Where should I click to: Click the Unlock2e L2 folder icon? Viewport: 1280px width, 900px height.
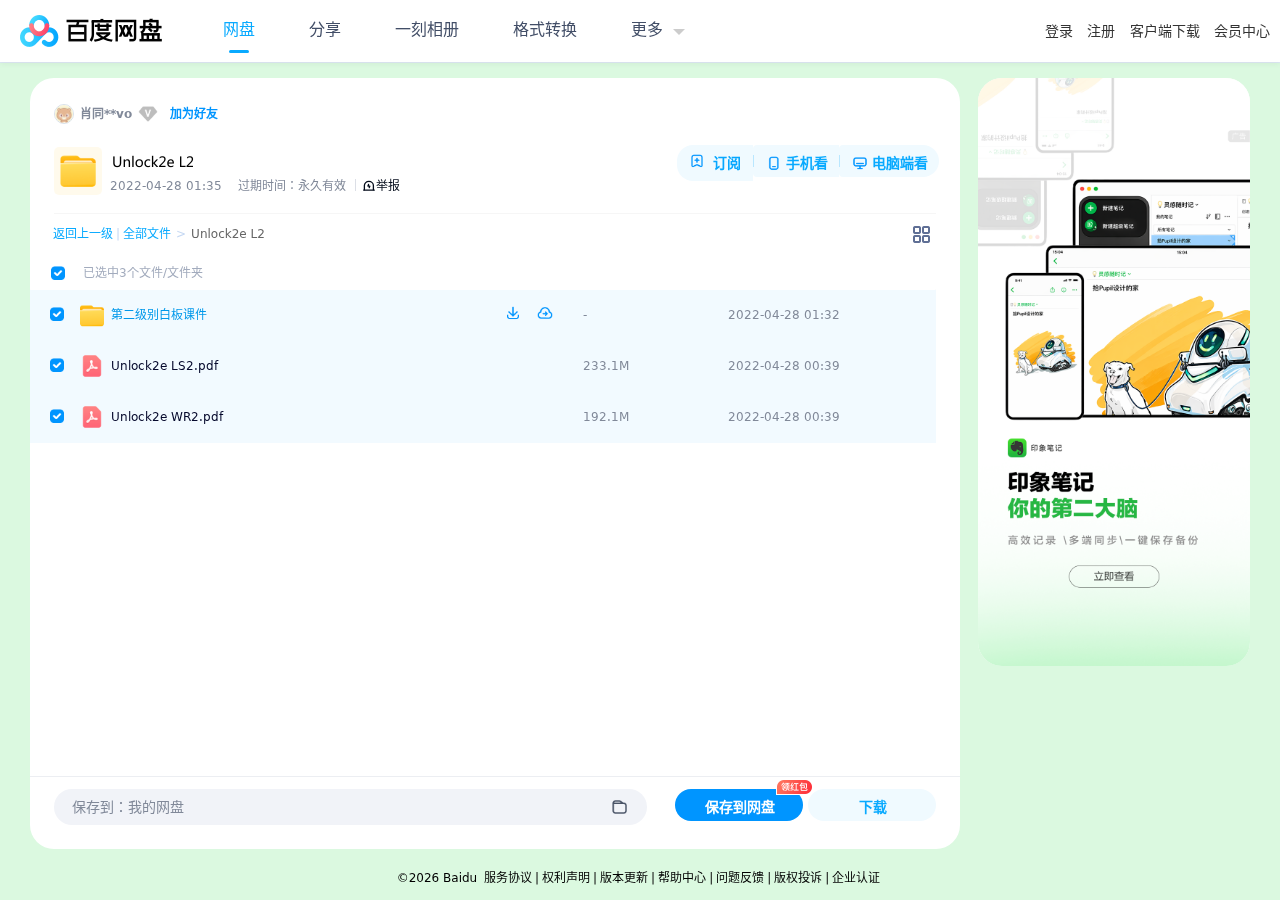point(78,171)
